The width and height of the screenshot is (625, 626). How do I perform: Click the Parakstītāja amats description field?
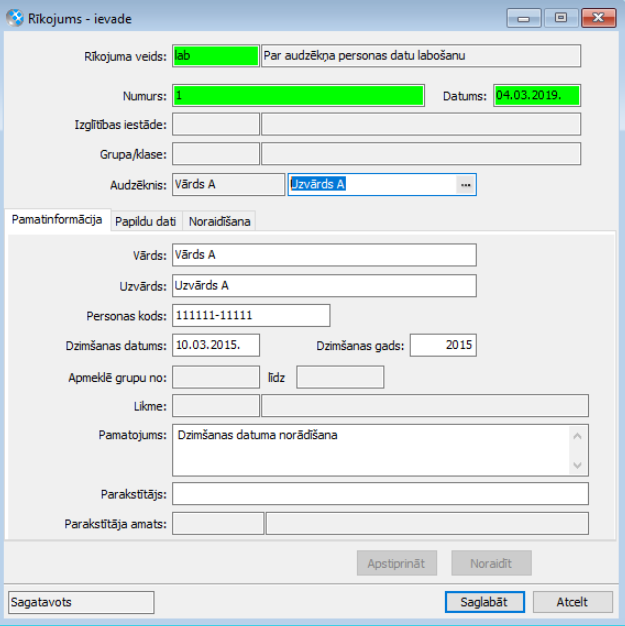(x=427, y=523)
